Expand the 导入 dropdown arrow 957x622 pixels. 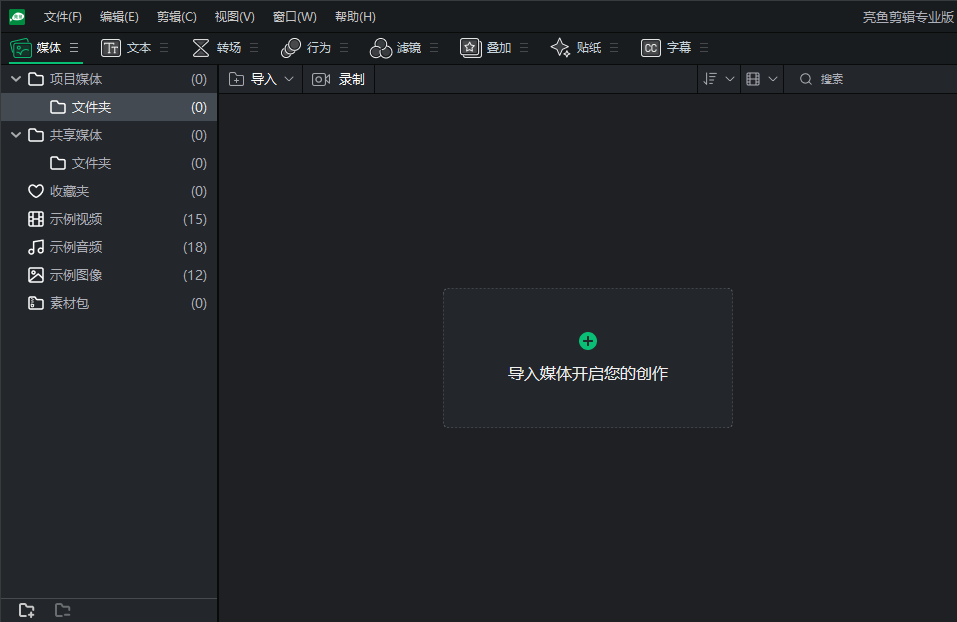289,79
